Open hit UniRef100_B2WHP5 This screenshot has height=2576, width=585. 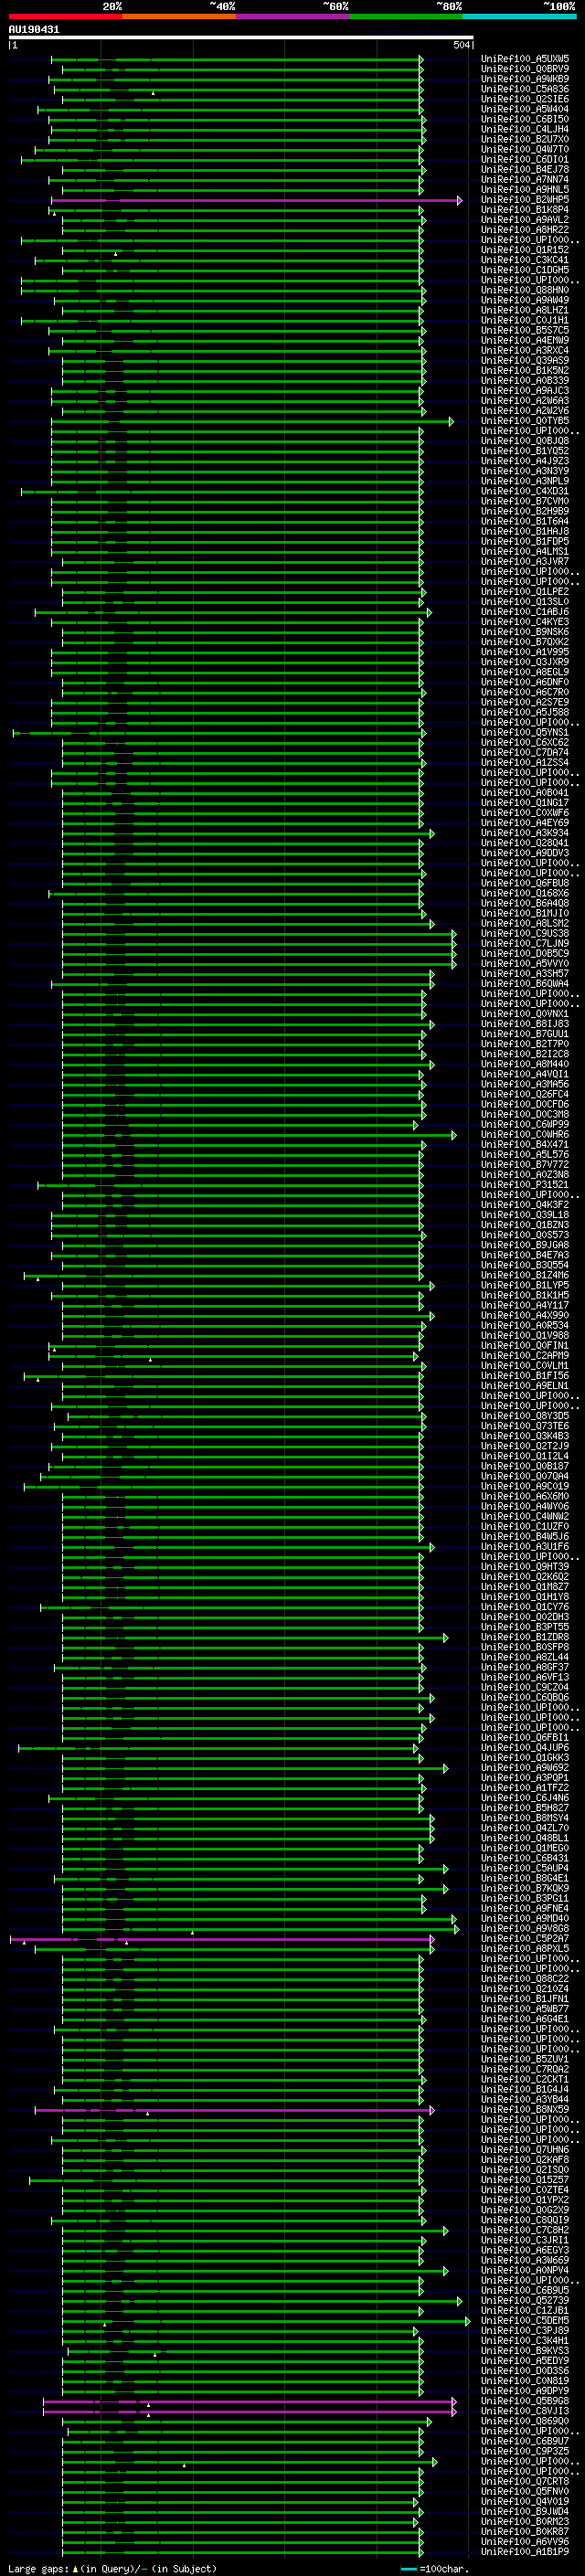pos(525,201)
